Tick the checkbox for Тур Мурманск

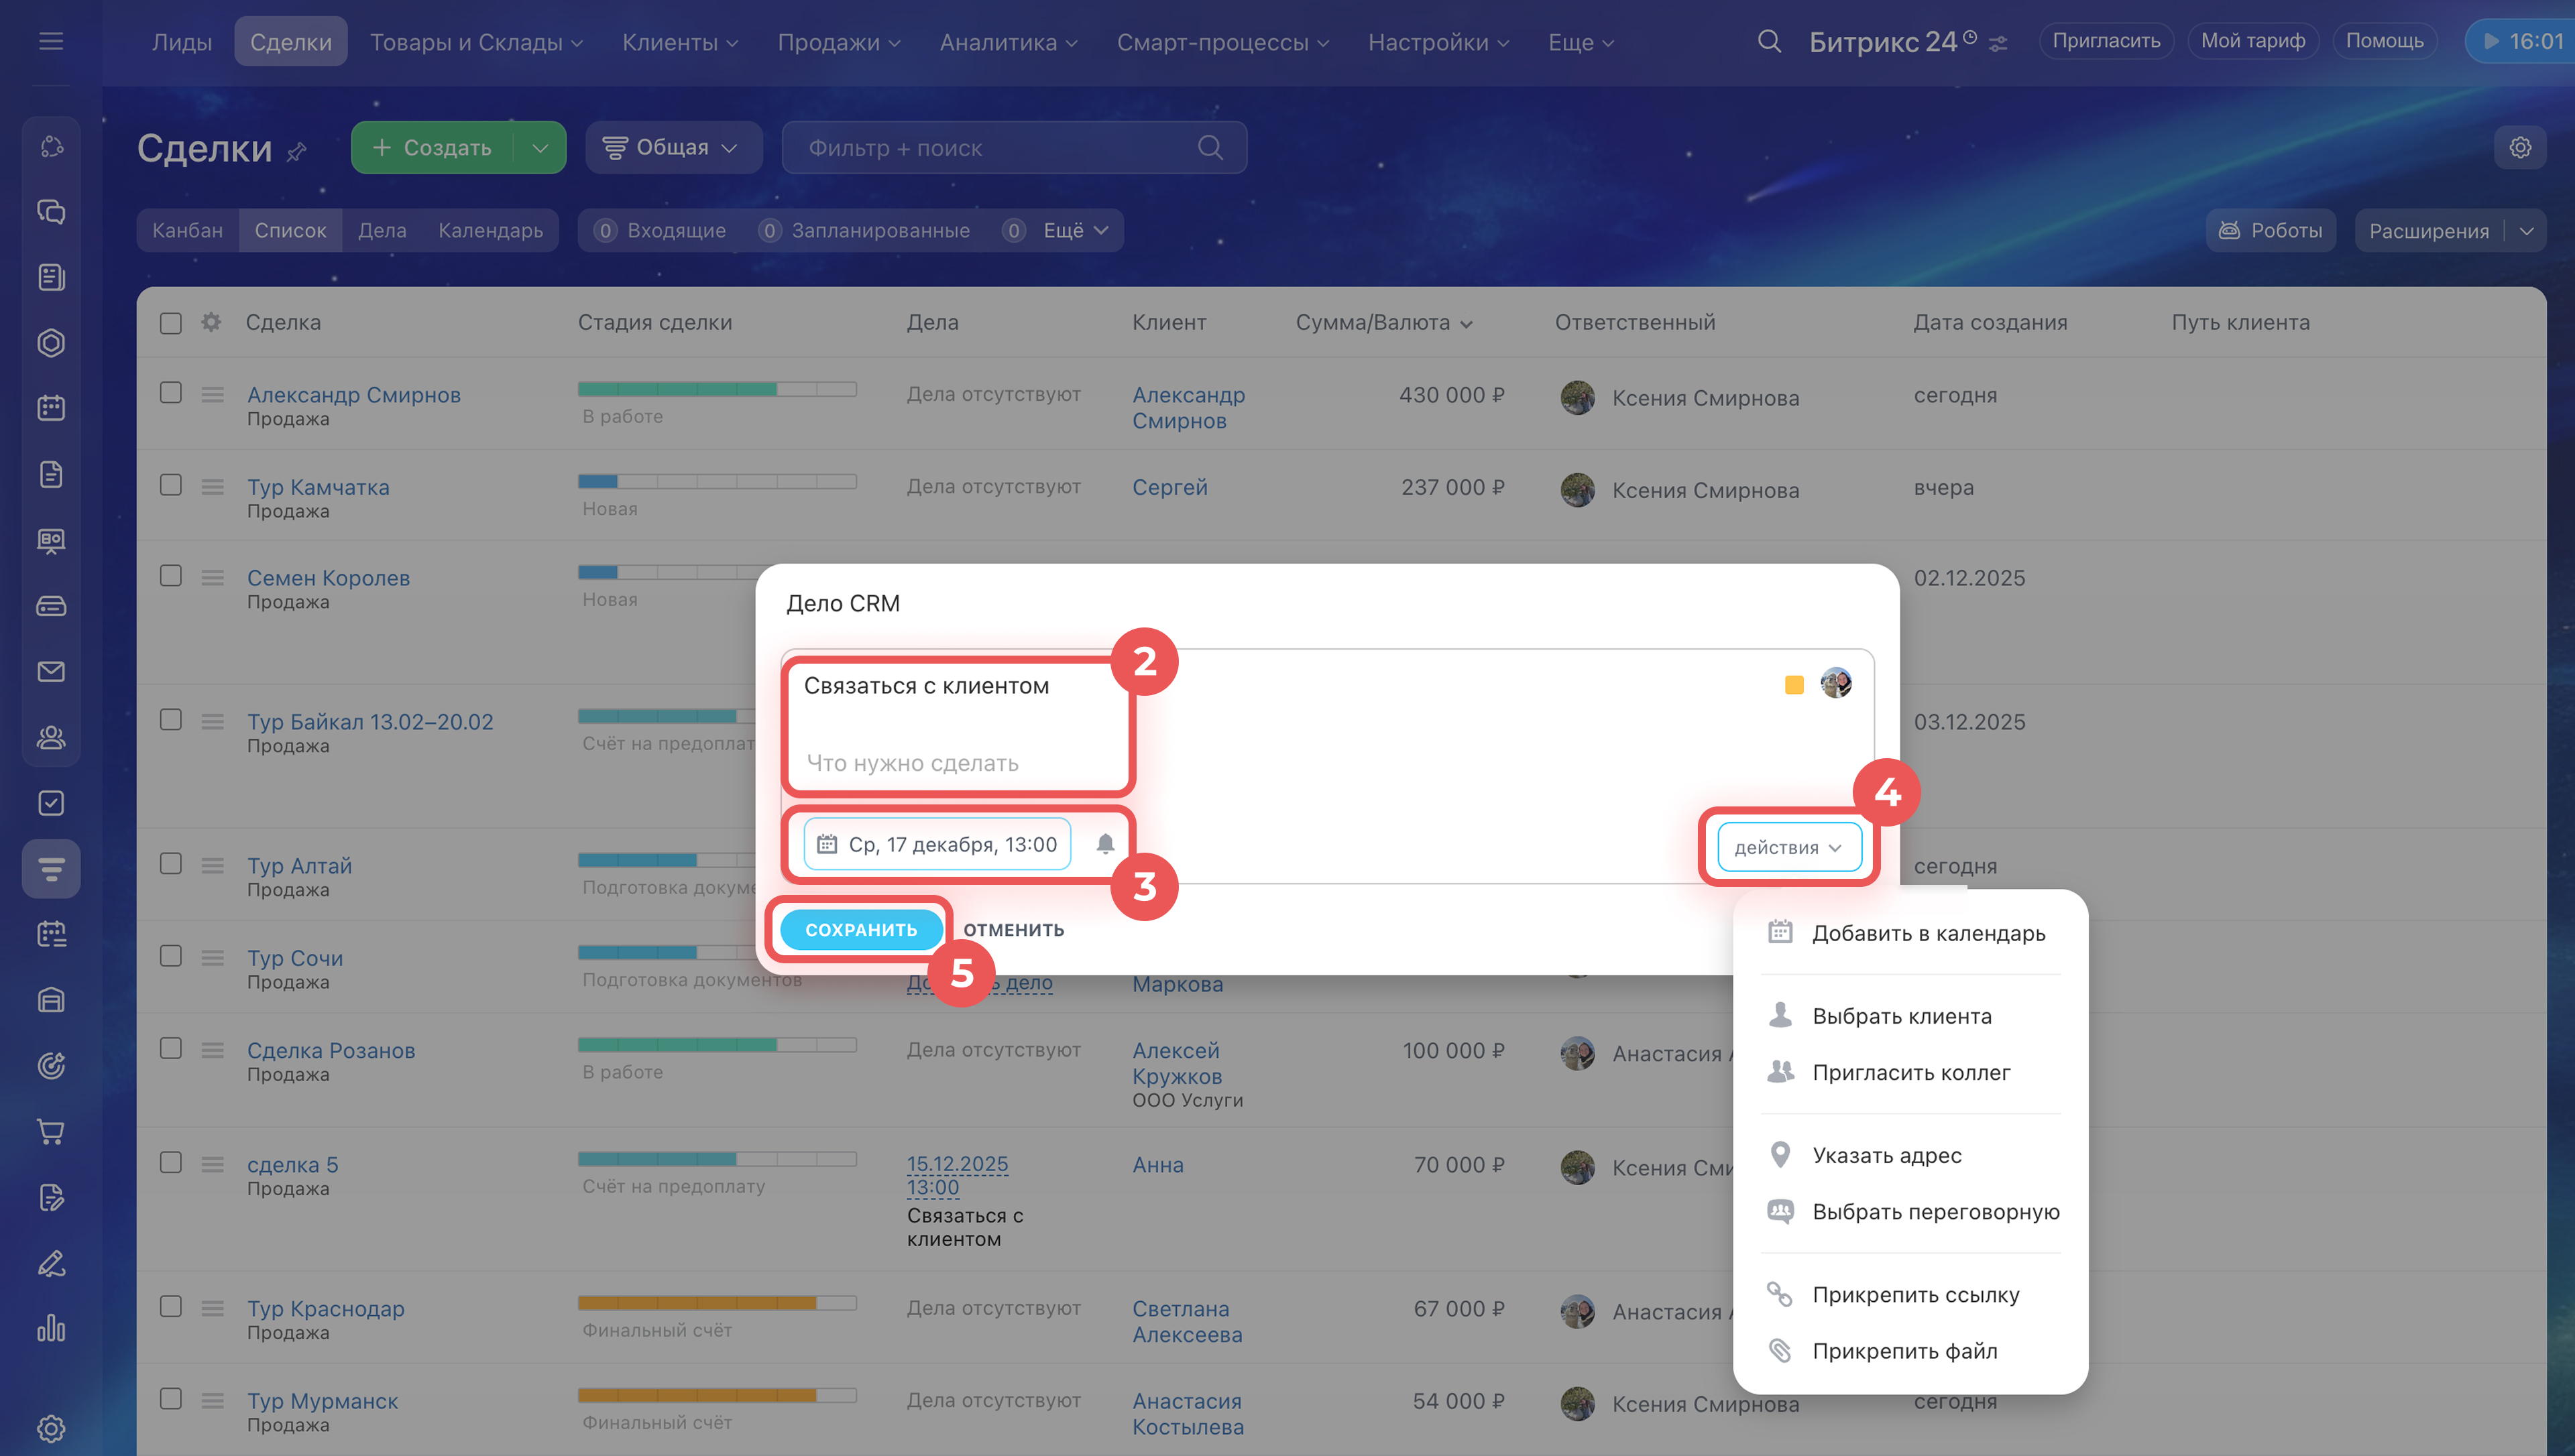(x=171, y=1398)
